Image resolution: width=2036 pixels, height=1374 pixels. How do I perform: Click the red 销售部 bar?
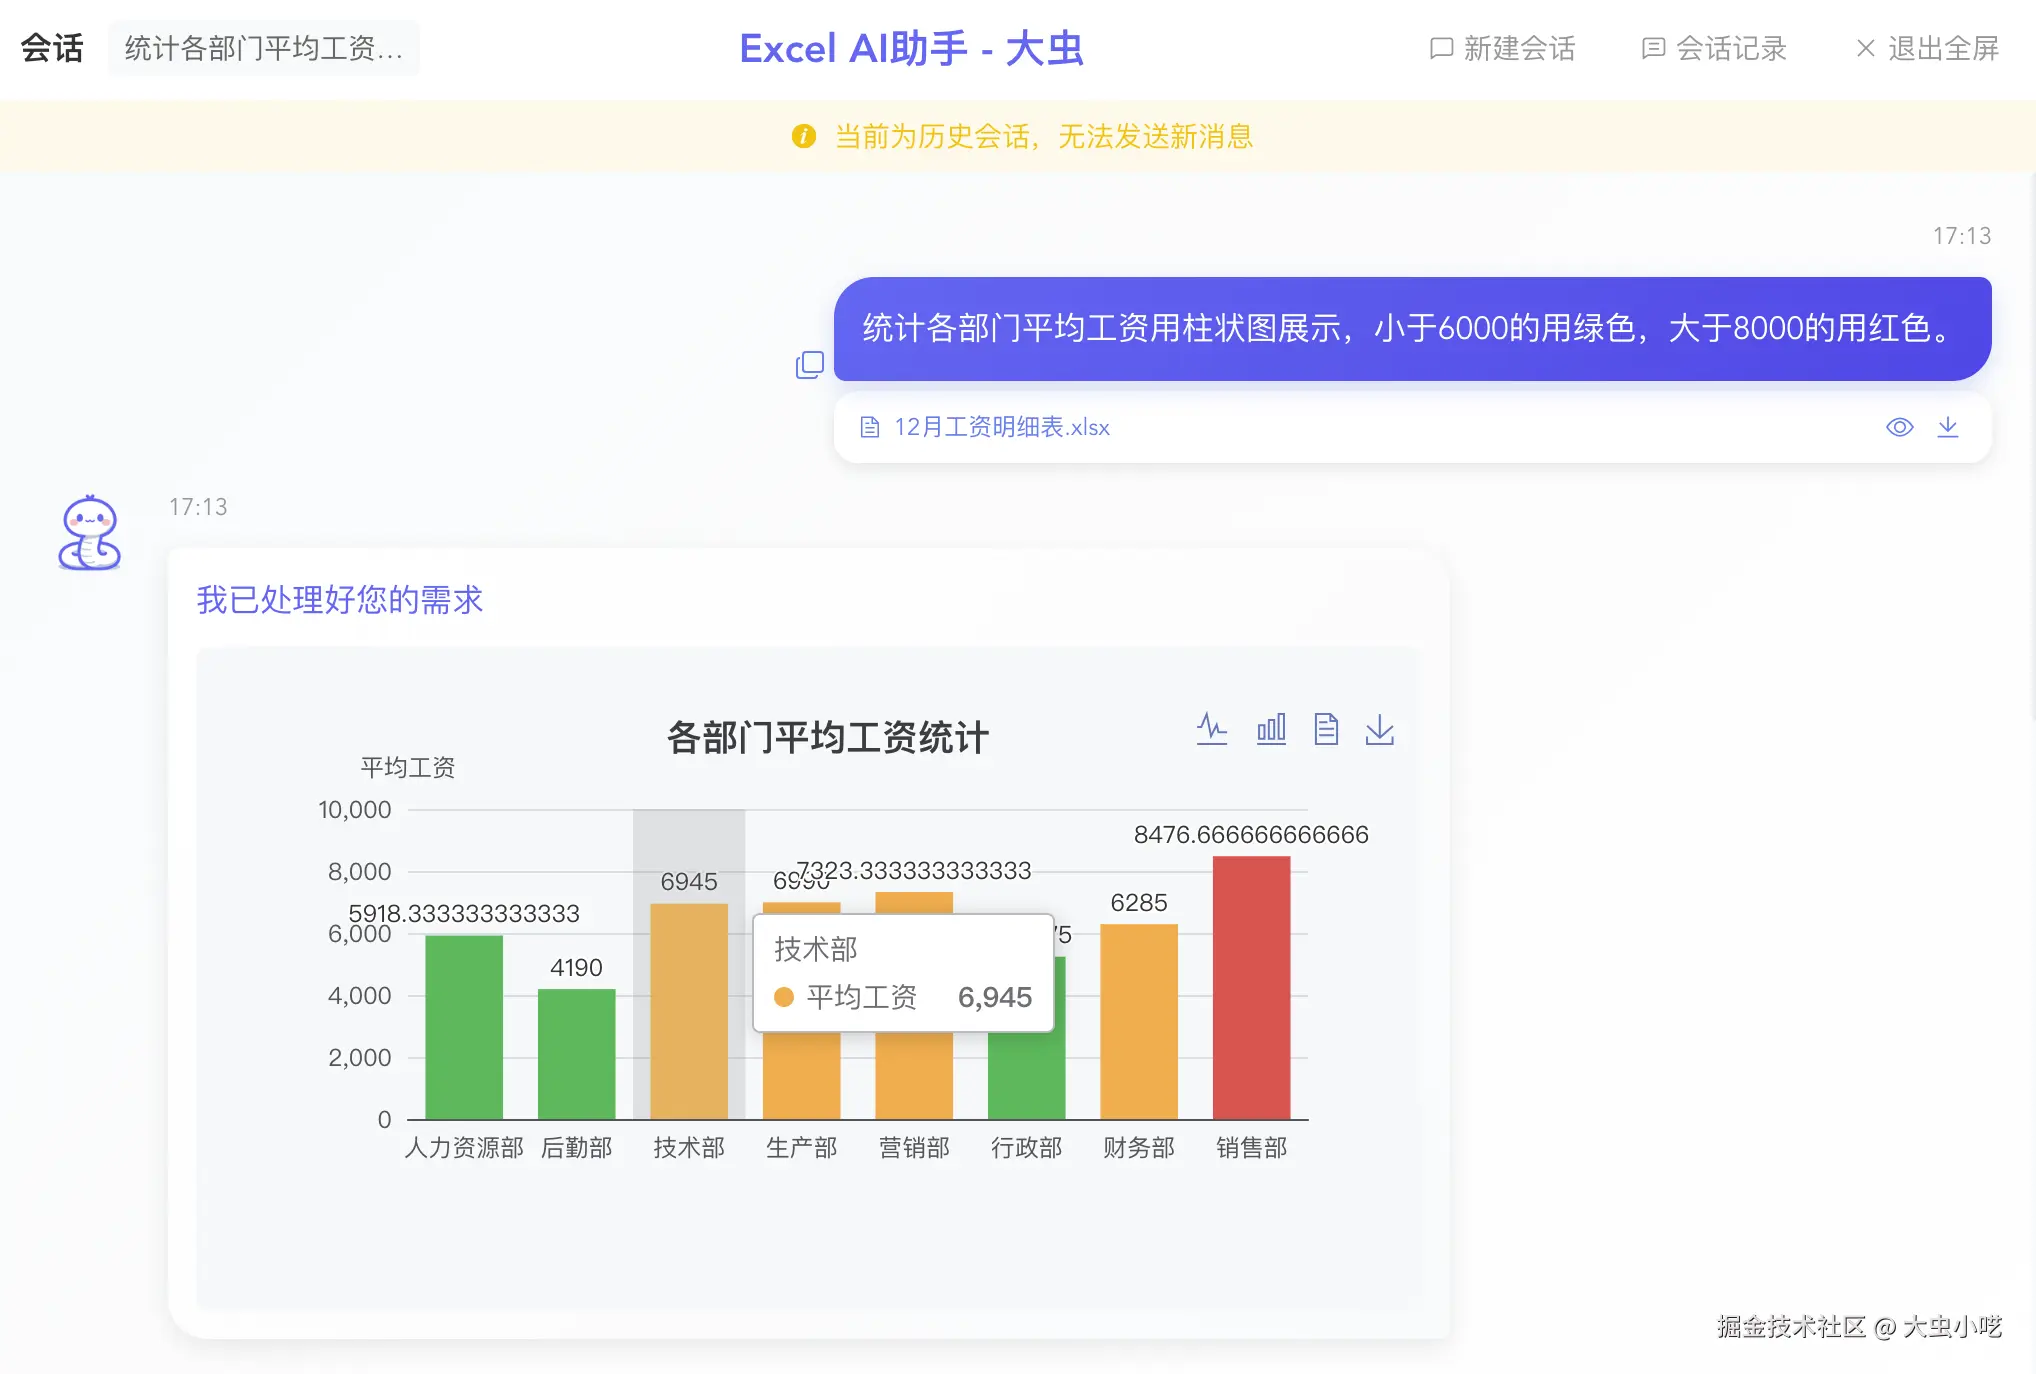tap(1251, 987)
